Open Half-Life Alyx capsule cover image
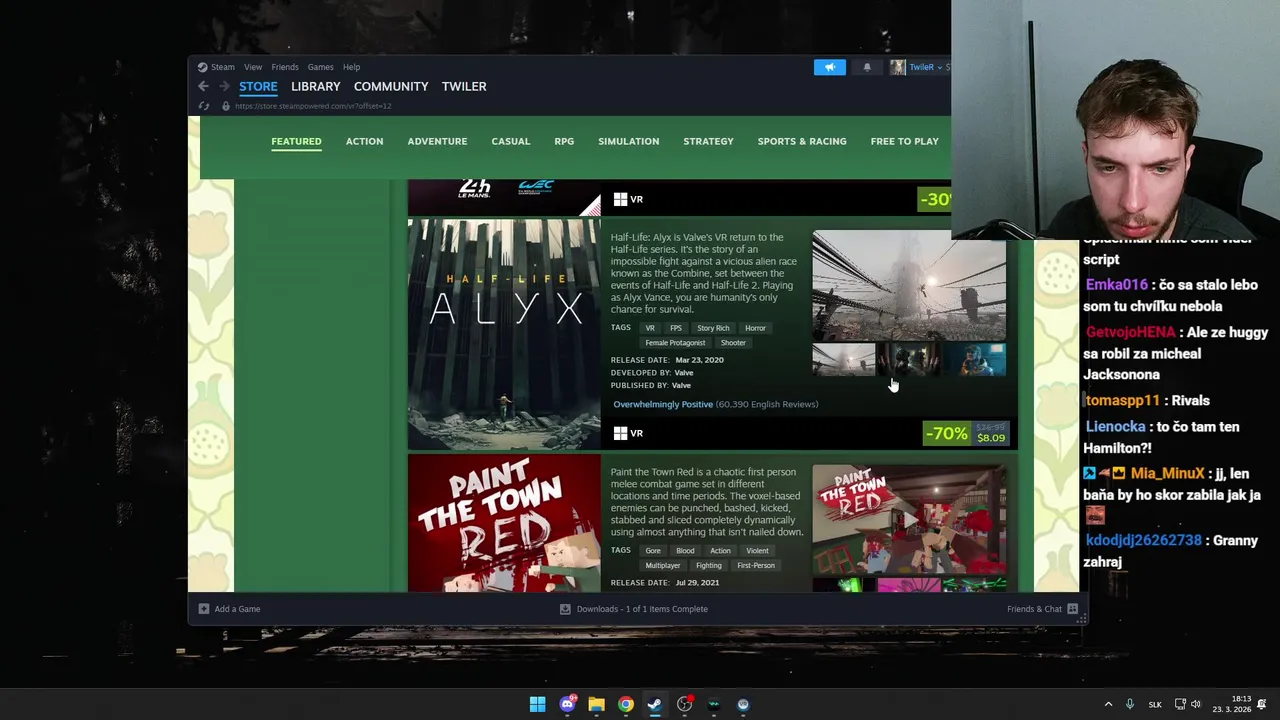The height and width of the screenshot is (720, 1280). pyautogui.click(x=504, y=335)
